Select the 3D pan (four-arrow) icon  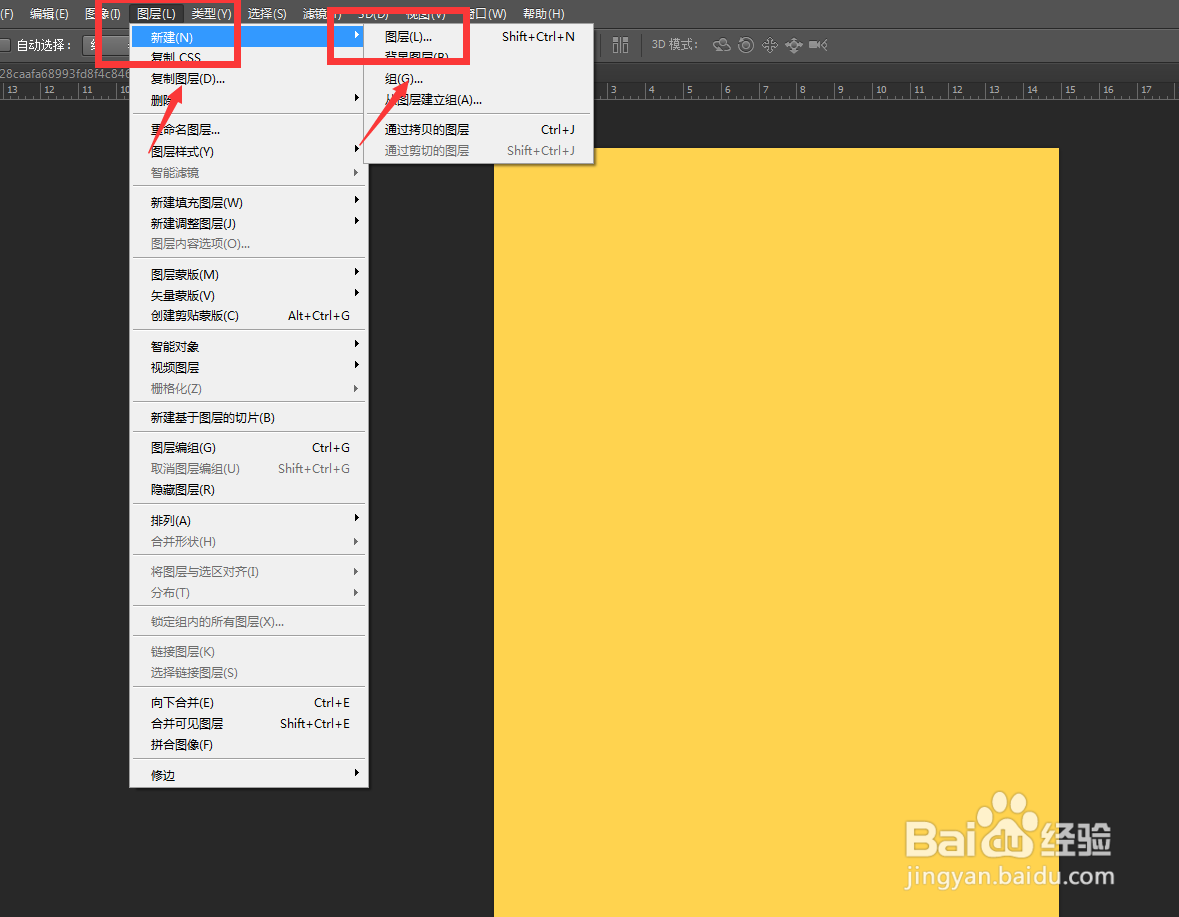pos(770,45)
